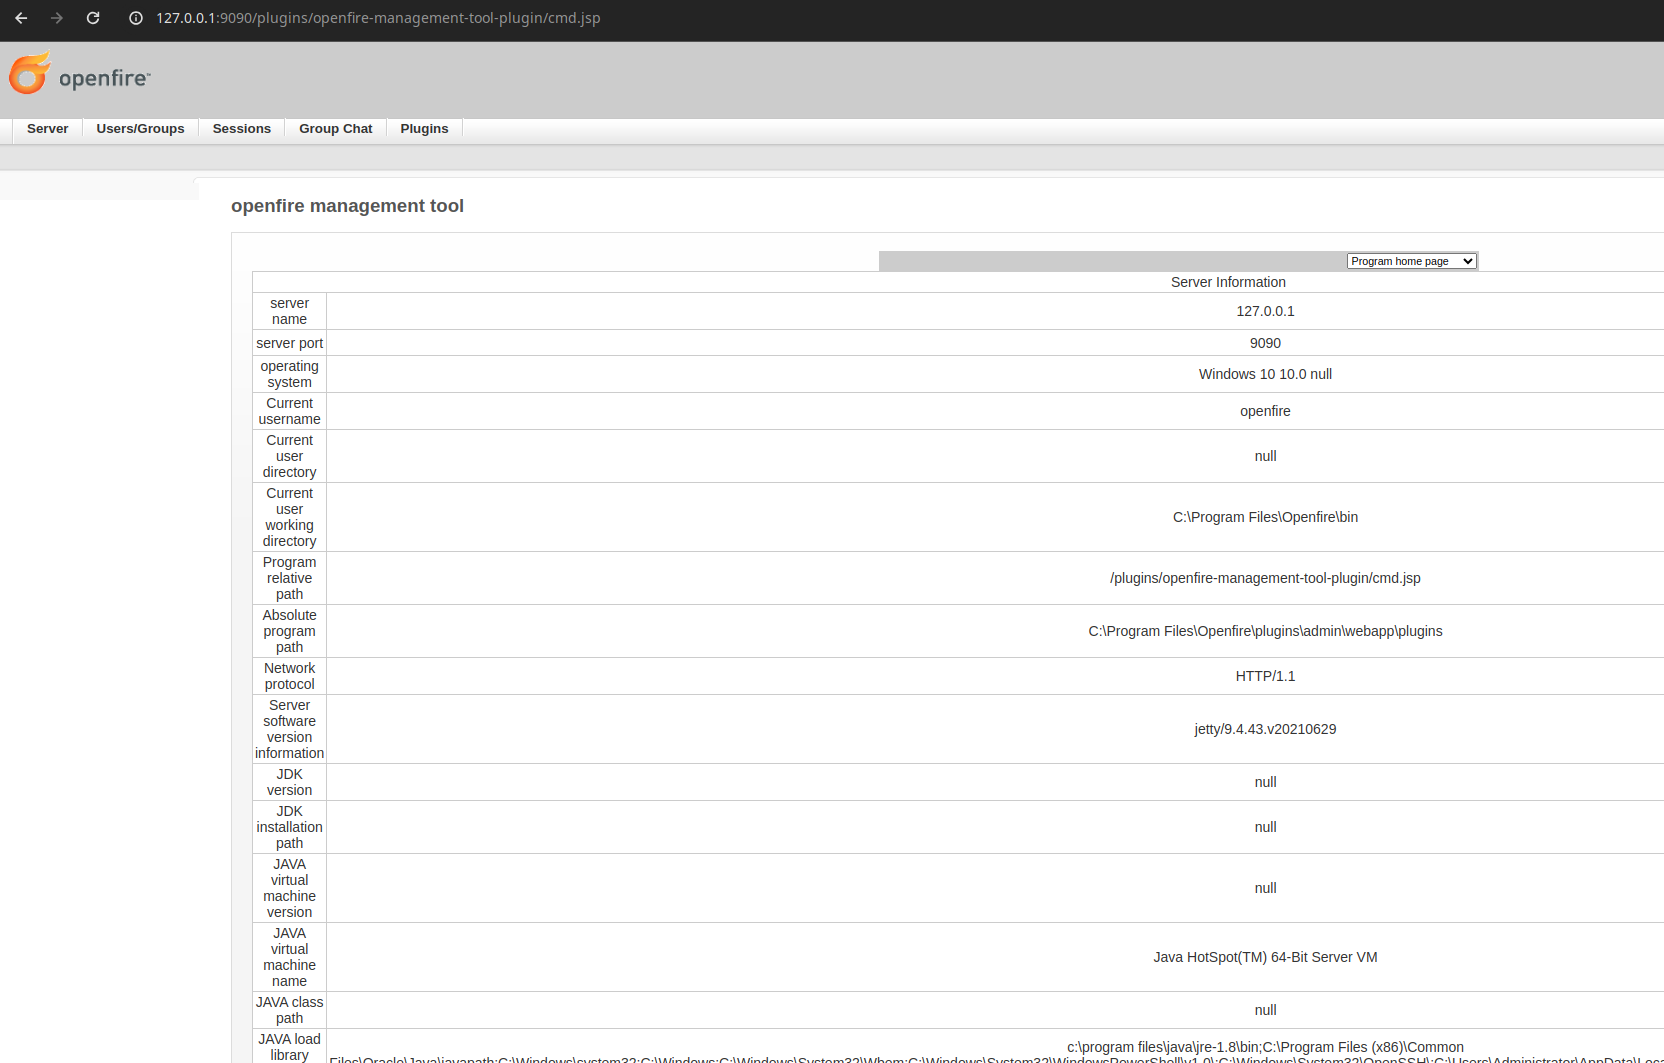Click the 'operating system' row label
This screenshot has height=1063, width=1664.
(289, 374)
